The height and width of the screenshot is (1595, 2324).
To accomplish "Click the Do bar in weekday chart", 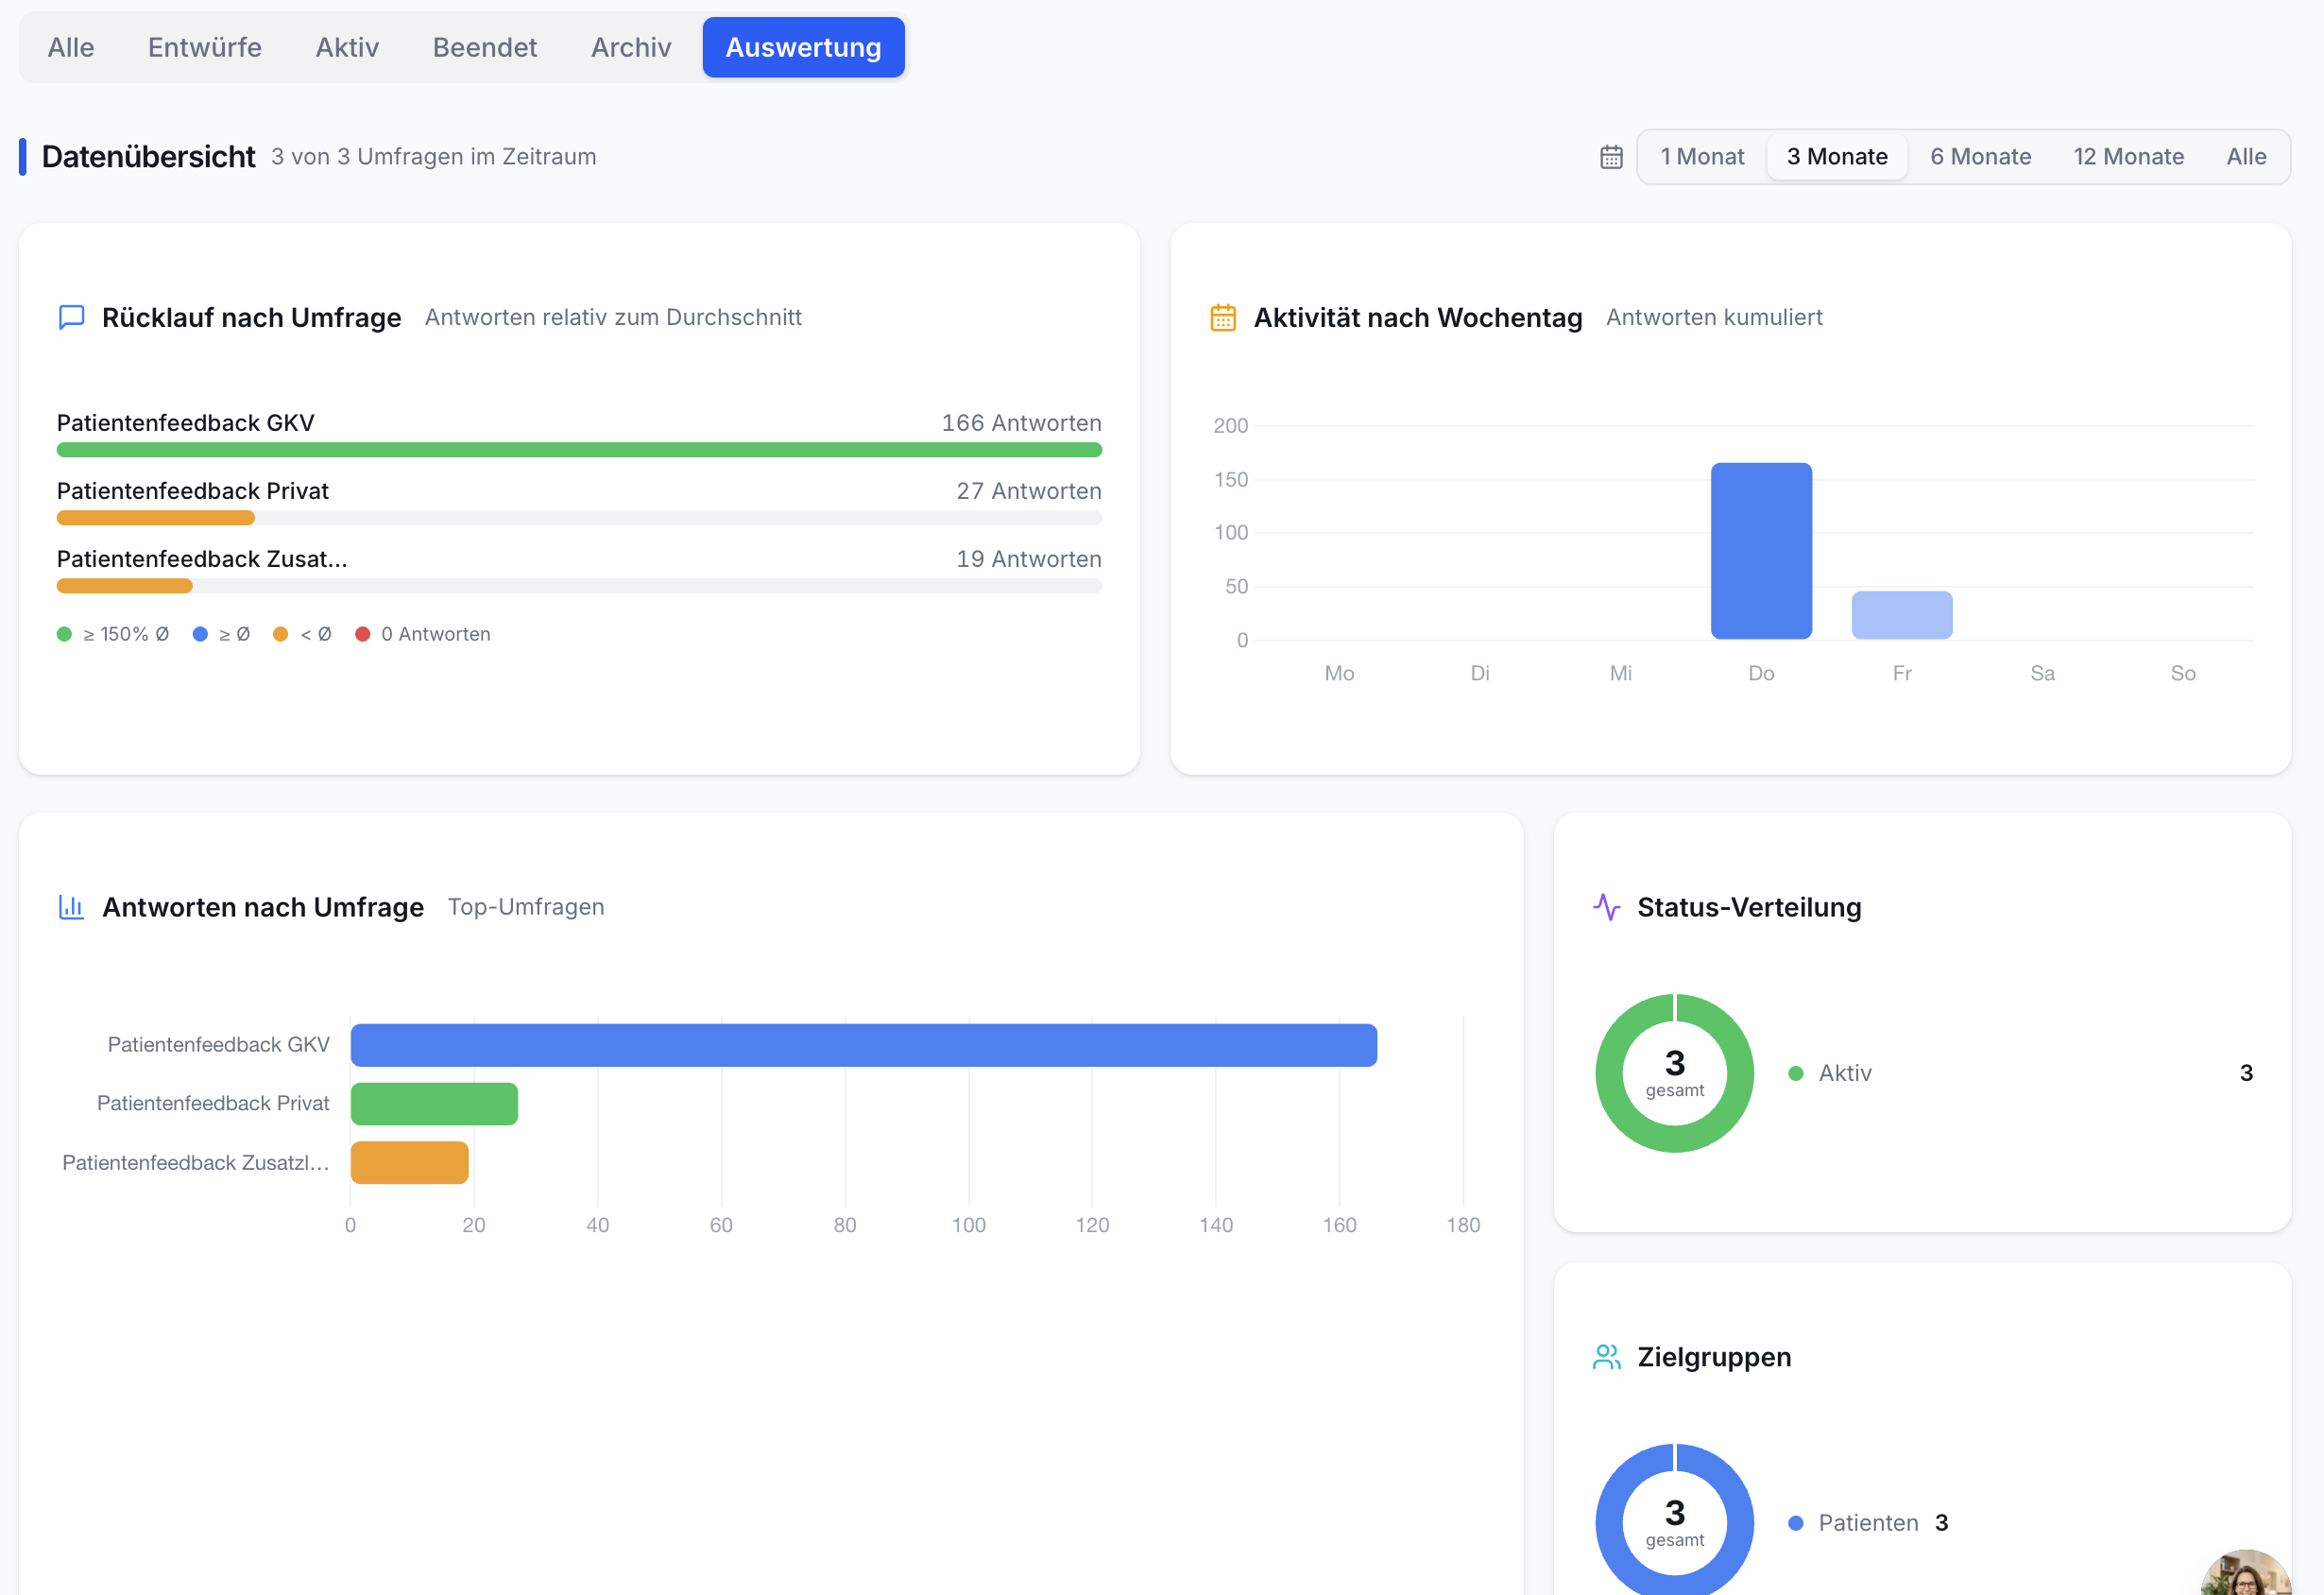I will tap(1761, 551).
